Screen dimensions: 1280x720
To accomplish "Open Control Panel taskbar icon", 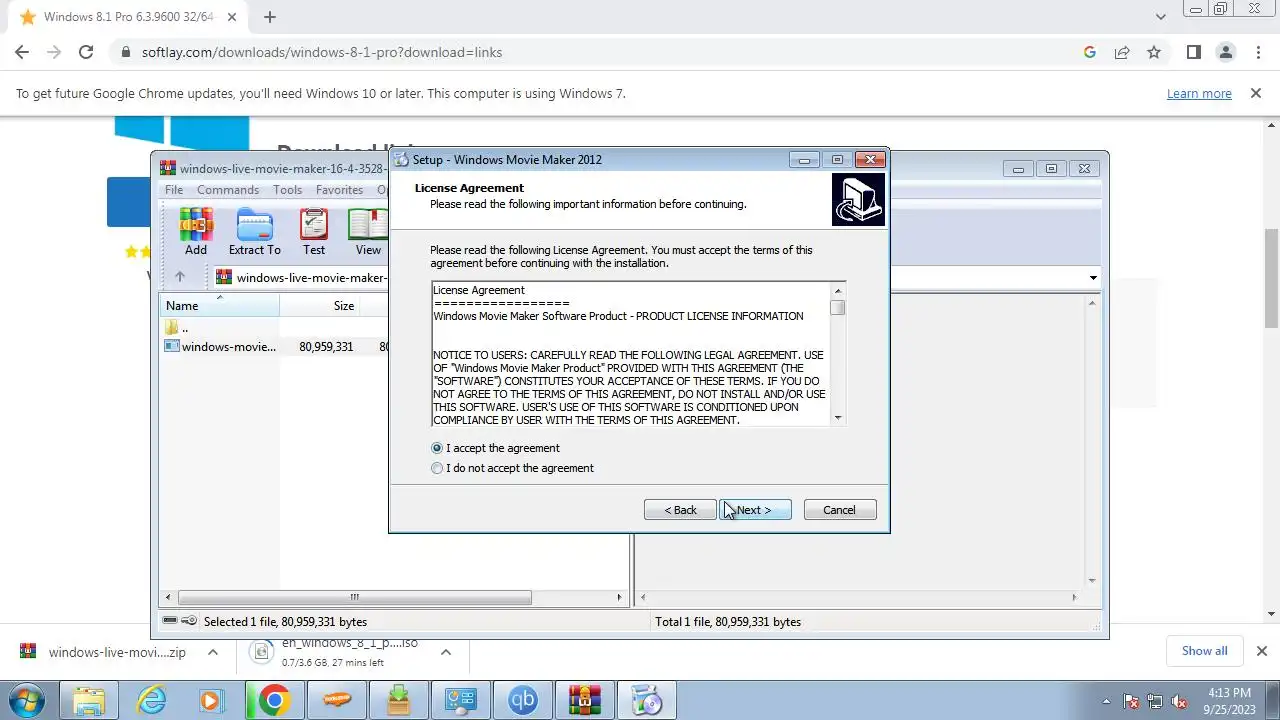I will point(461,700).
